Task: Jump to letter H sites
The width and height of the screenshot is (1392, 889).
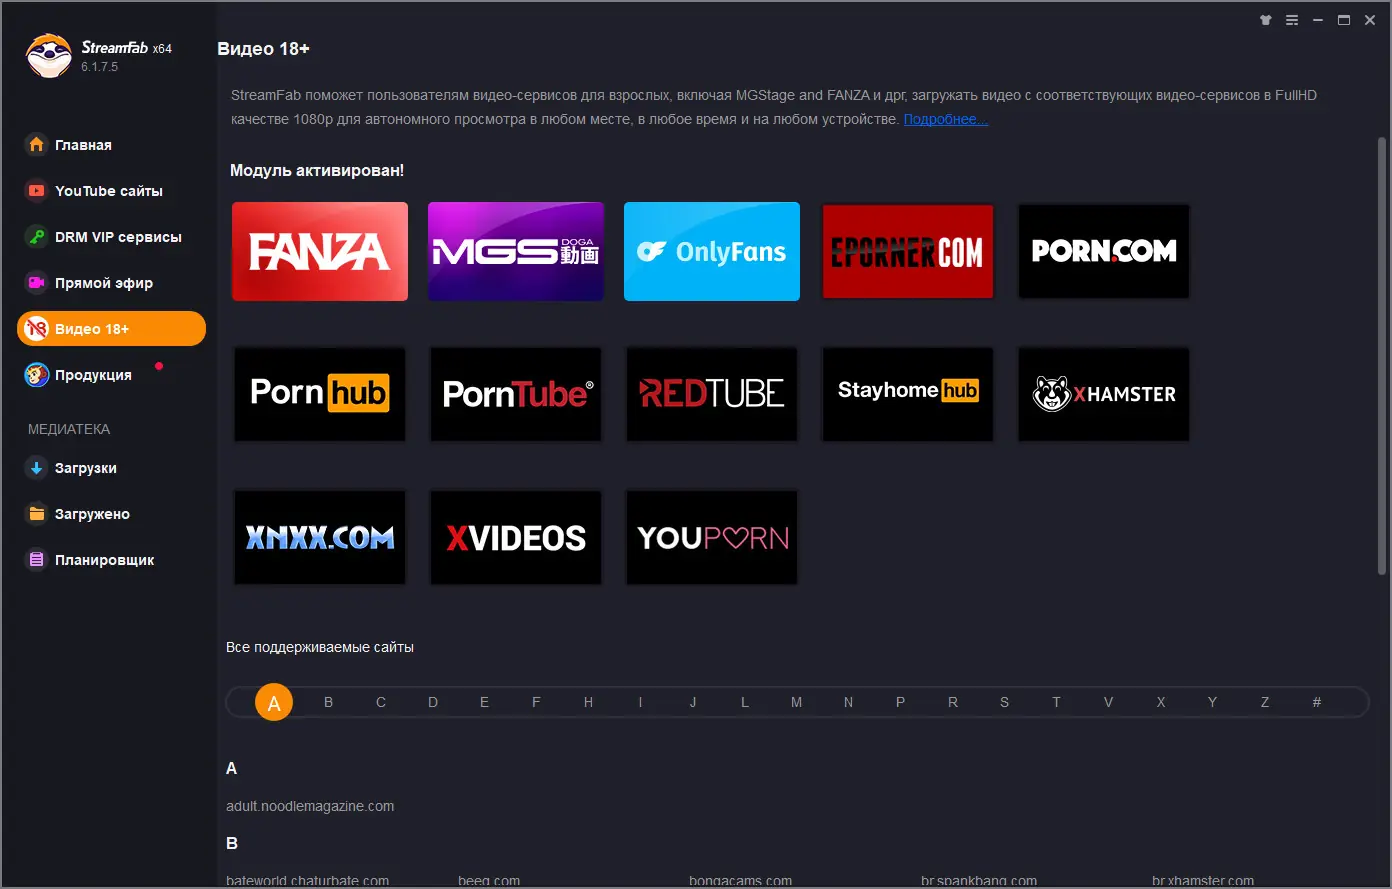Action: tap(589, 702)
